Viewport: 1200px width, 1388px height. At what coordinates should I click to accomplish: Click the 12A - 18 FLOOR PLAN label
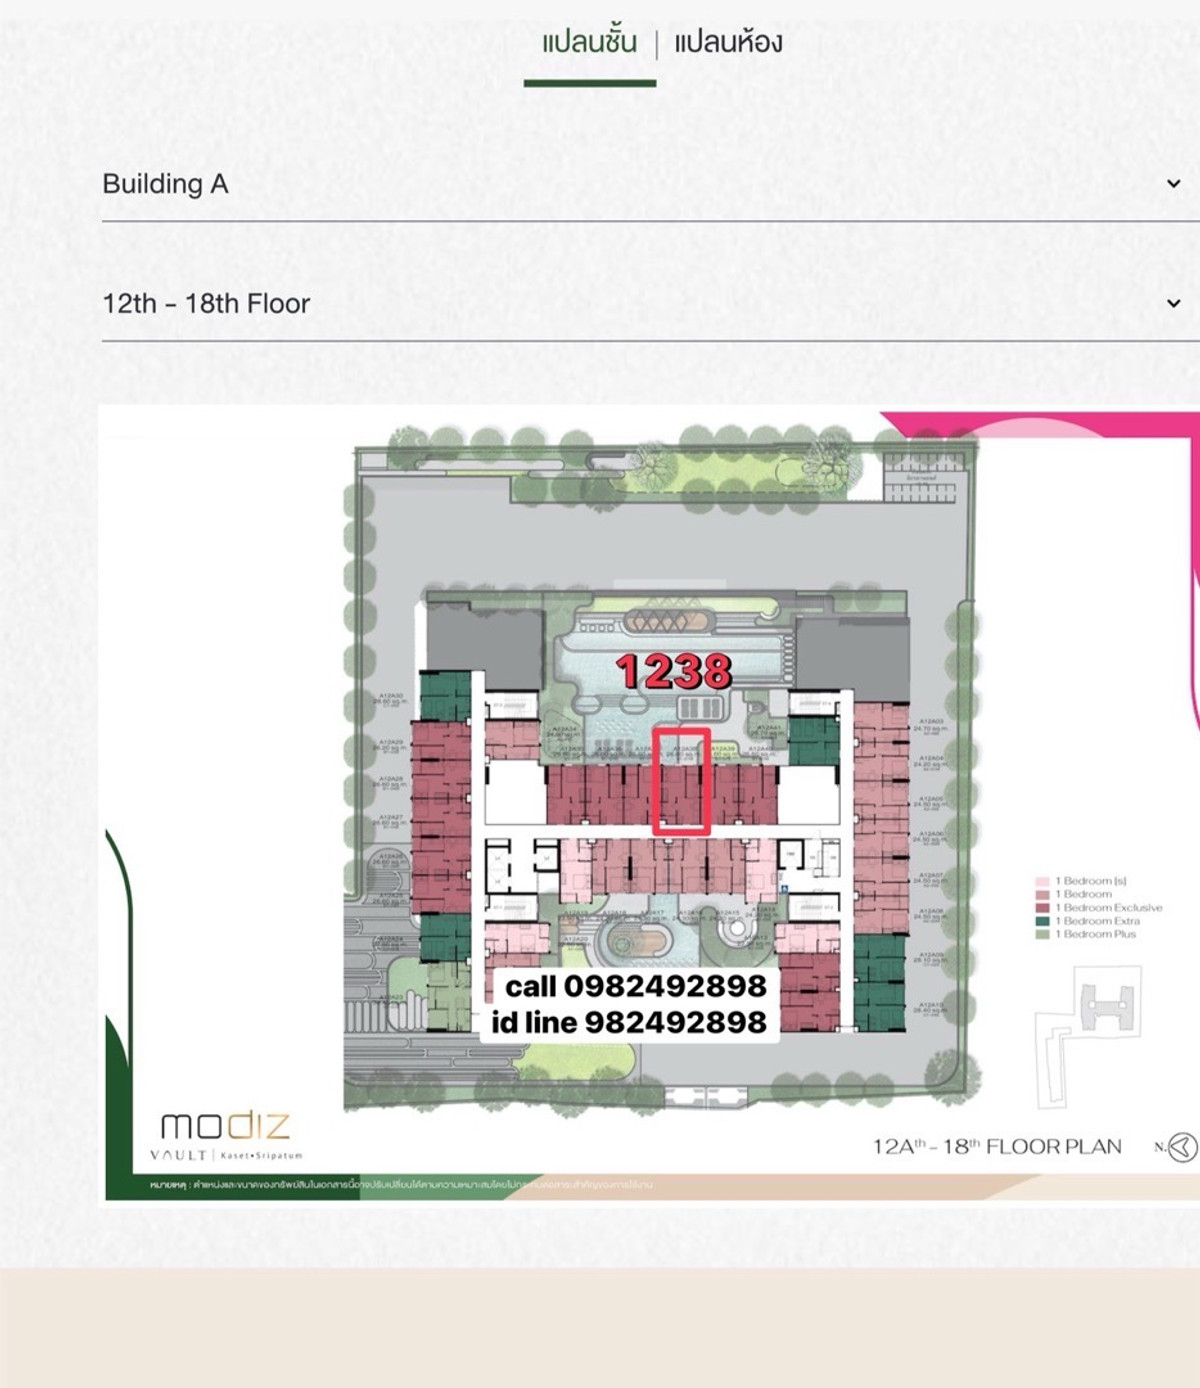1000,1147
